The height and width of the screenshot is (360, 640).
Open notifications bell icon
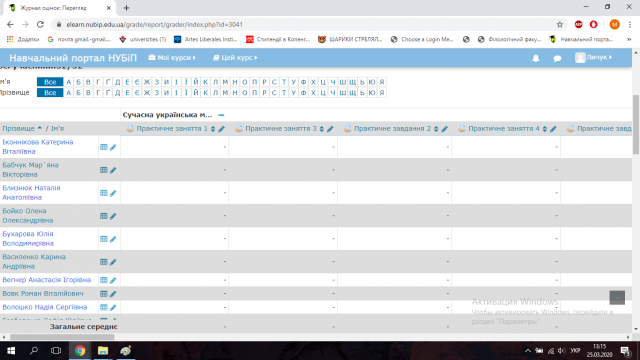tap(536, 58)
